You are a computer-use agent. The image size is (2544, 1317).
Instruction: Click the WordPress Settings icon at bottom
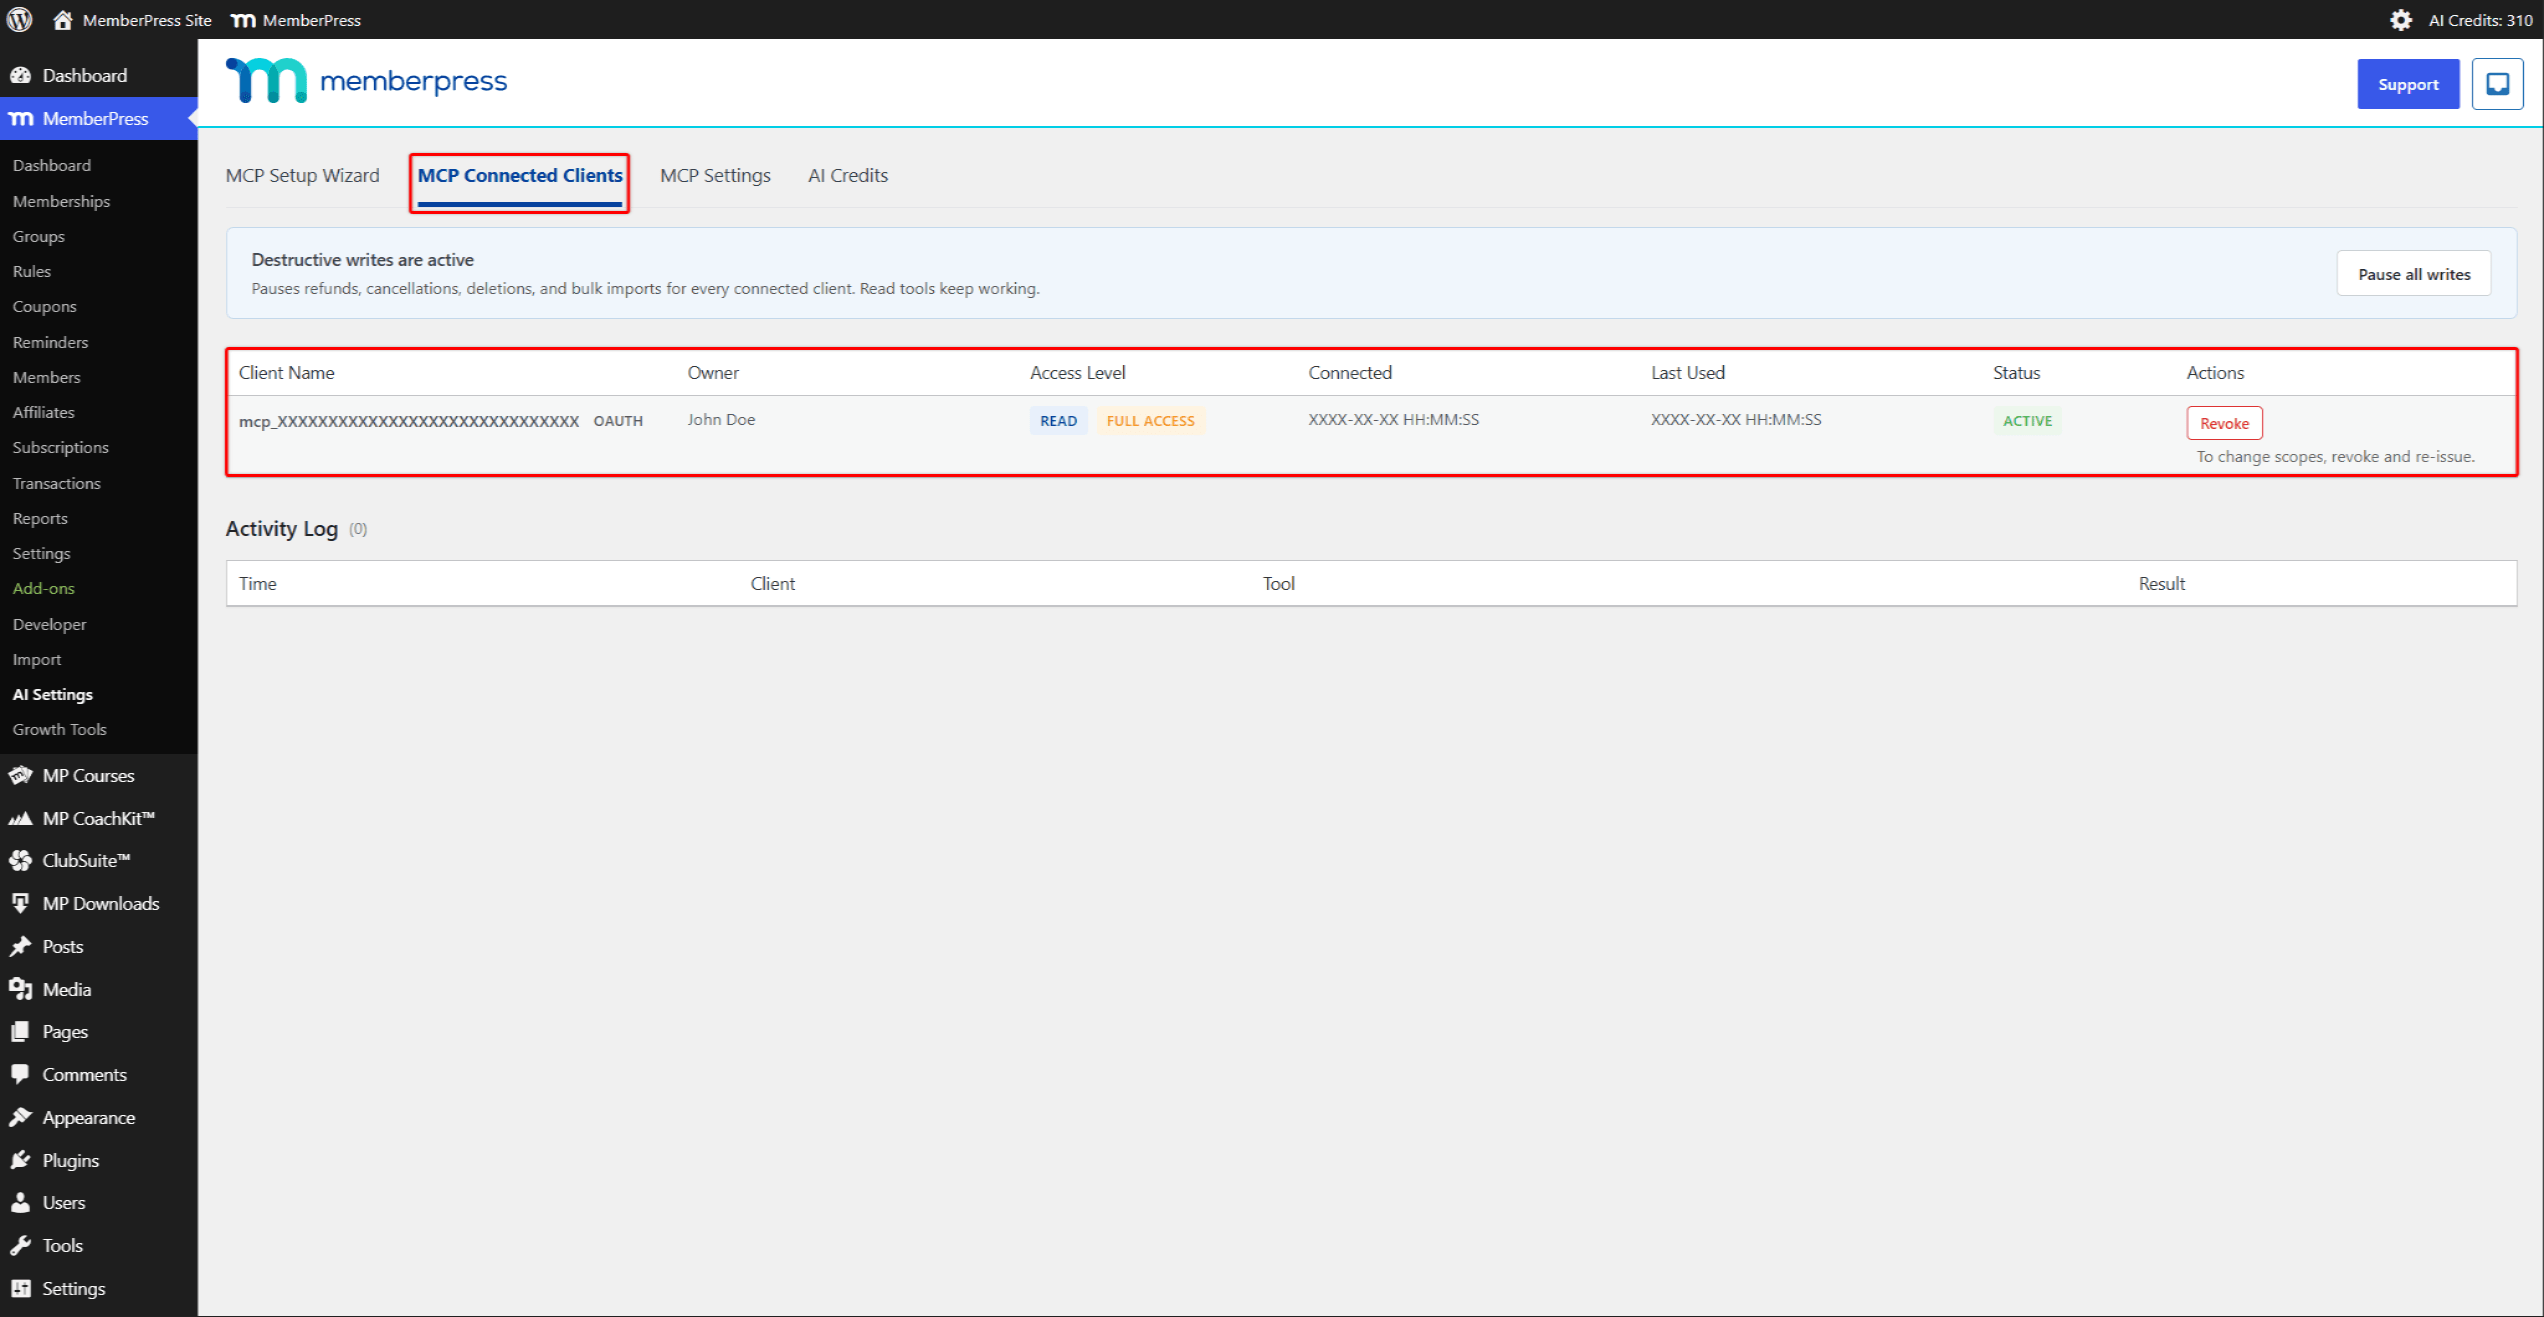tap(21, 1288)
